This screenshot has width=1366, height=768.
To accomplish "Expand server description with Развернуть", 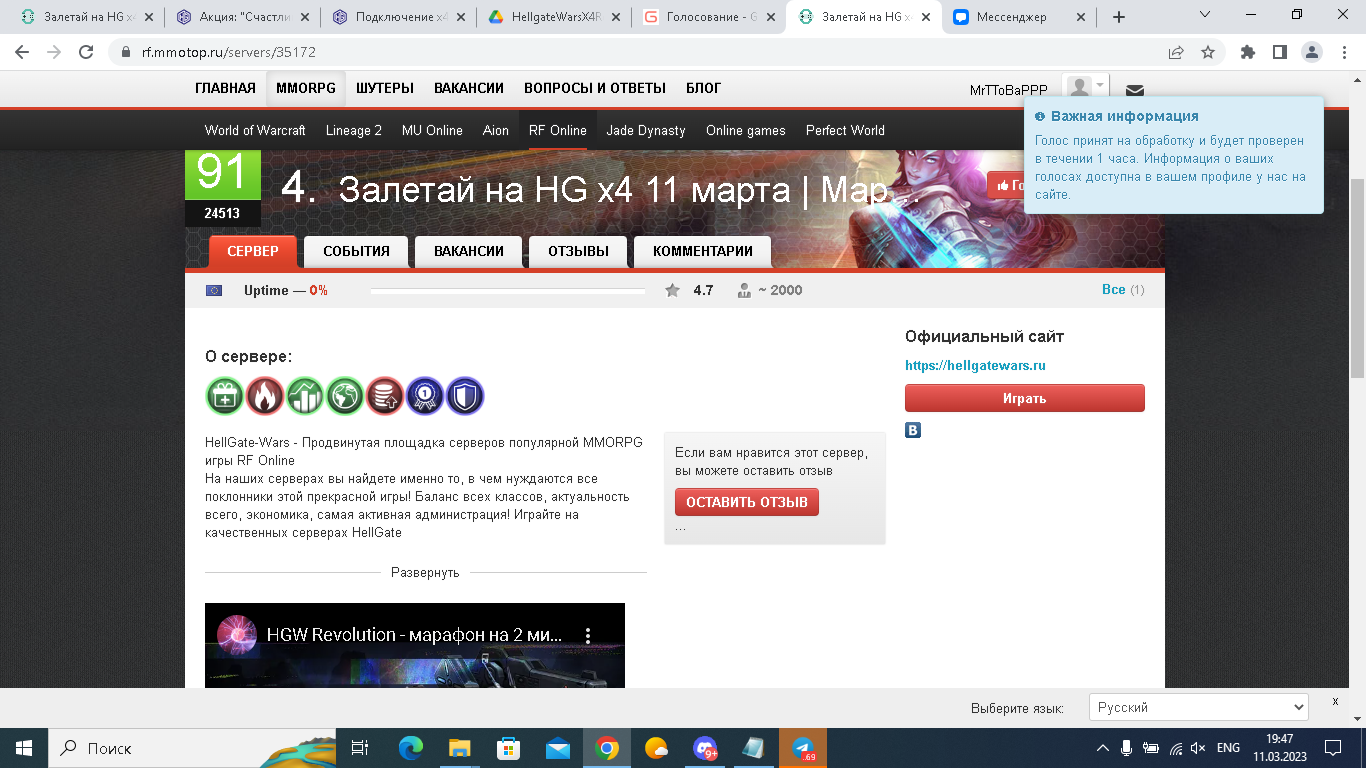I will pos(425,573).
